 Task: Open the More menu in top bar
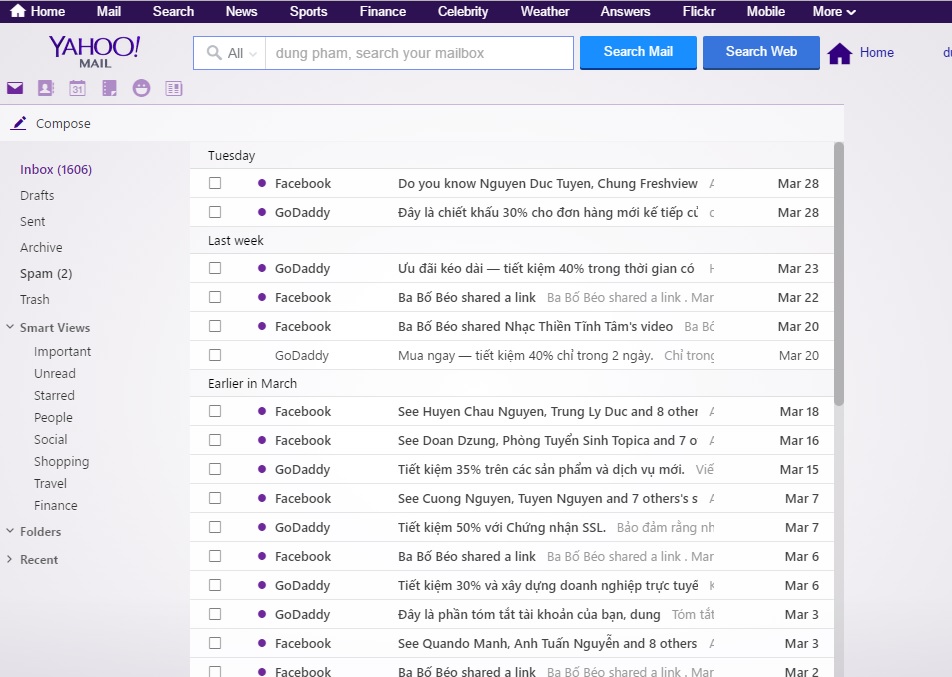tap(833, 12)
